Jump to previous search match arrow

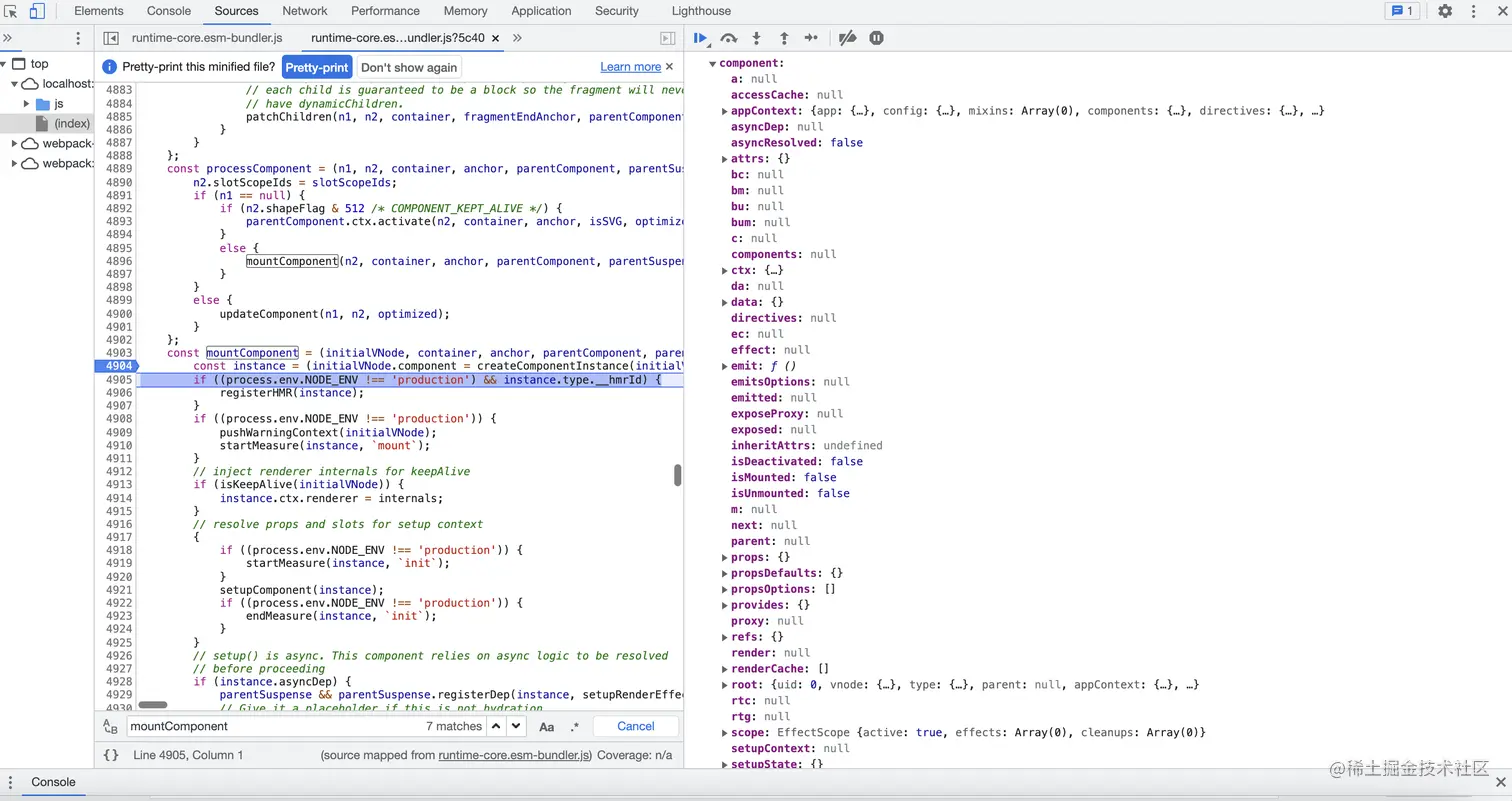tap(497, 726)
